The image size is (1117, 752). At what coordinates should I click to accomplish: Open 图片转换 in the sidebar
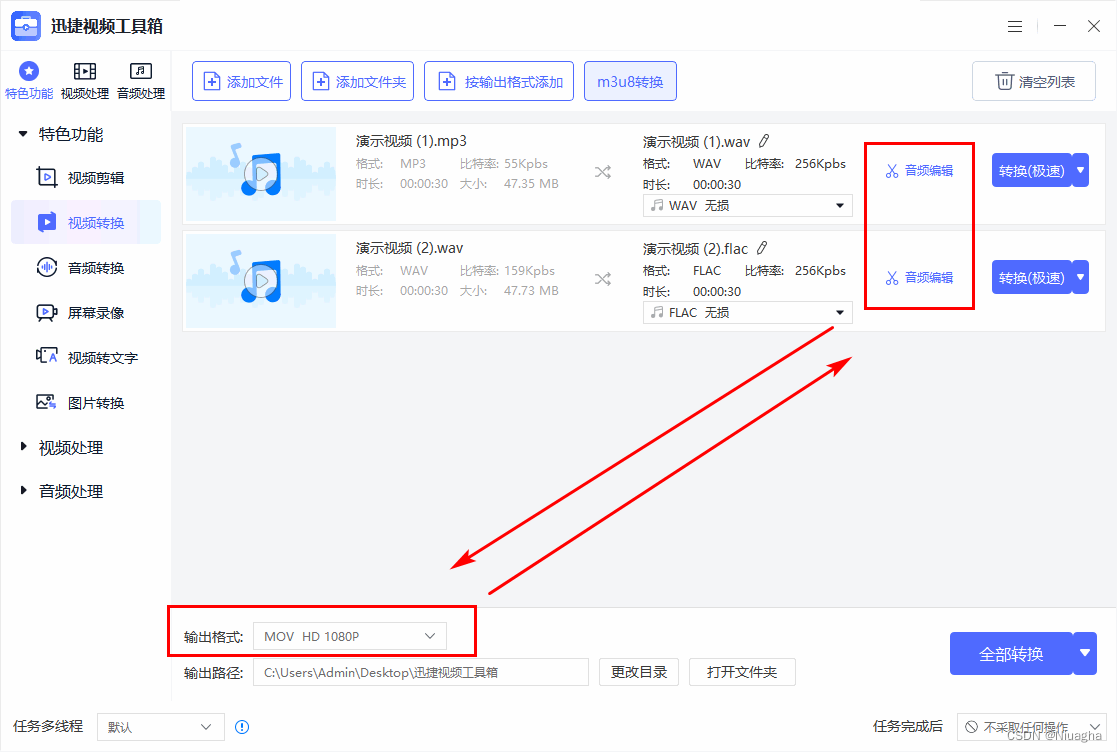pos(85,402)
